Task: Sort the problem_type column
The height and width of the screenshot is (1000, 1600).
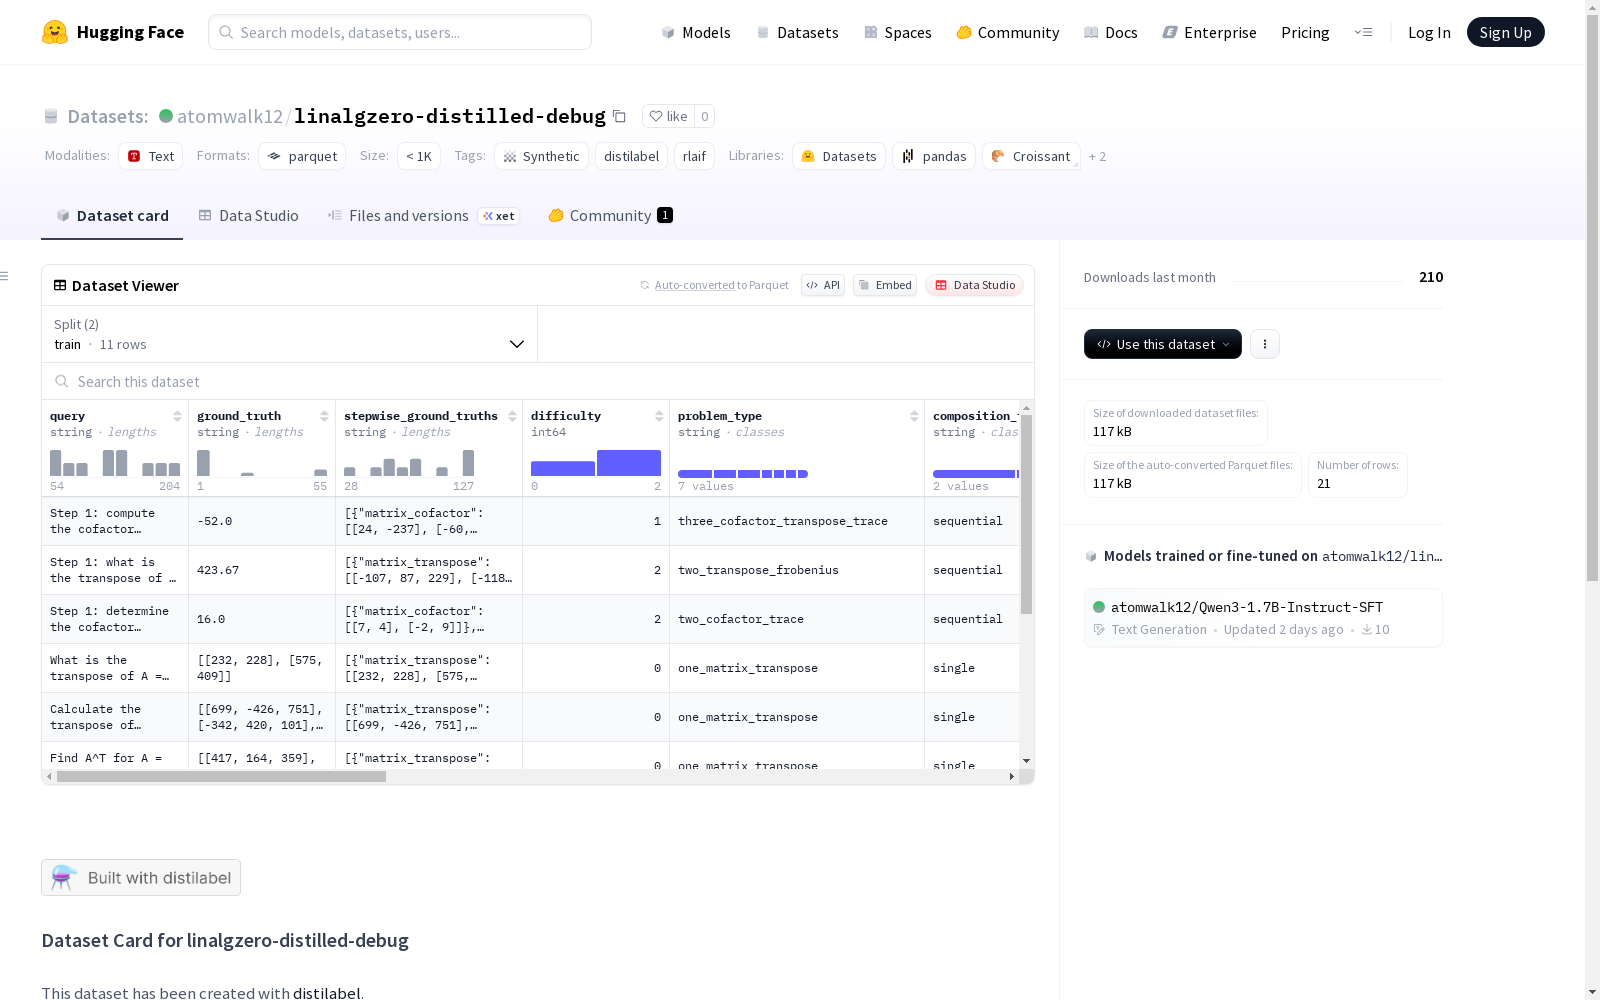Action: (x=914, y=416)
